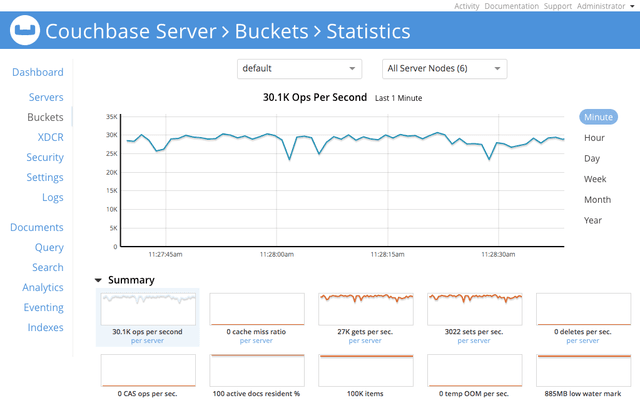Image resolution: width=640 pixels, height=400 pixels.
Task: Click per server under cache miss ratio
Action: (256, 341)
